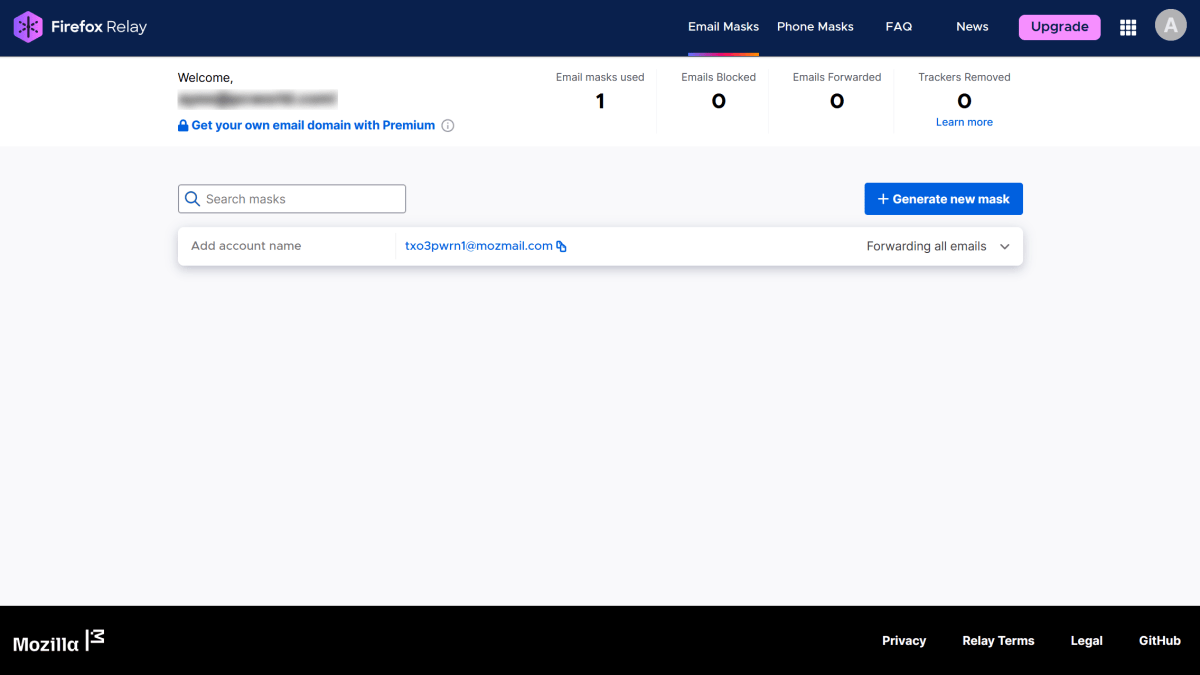Click the info icon beside Premium domain link
This screenshot has width=1200, height=675.
448,126
